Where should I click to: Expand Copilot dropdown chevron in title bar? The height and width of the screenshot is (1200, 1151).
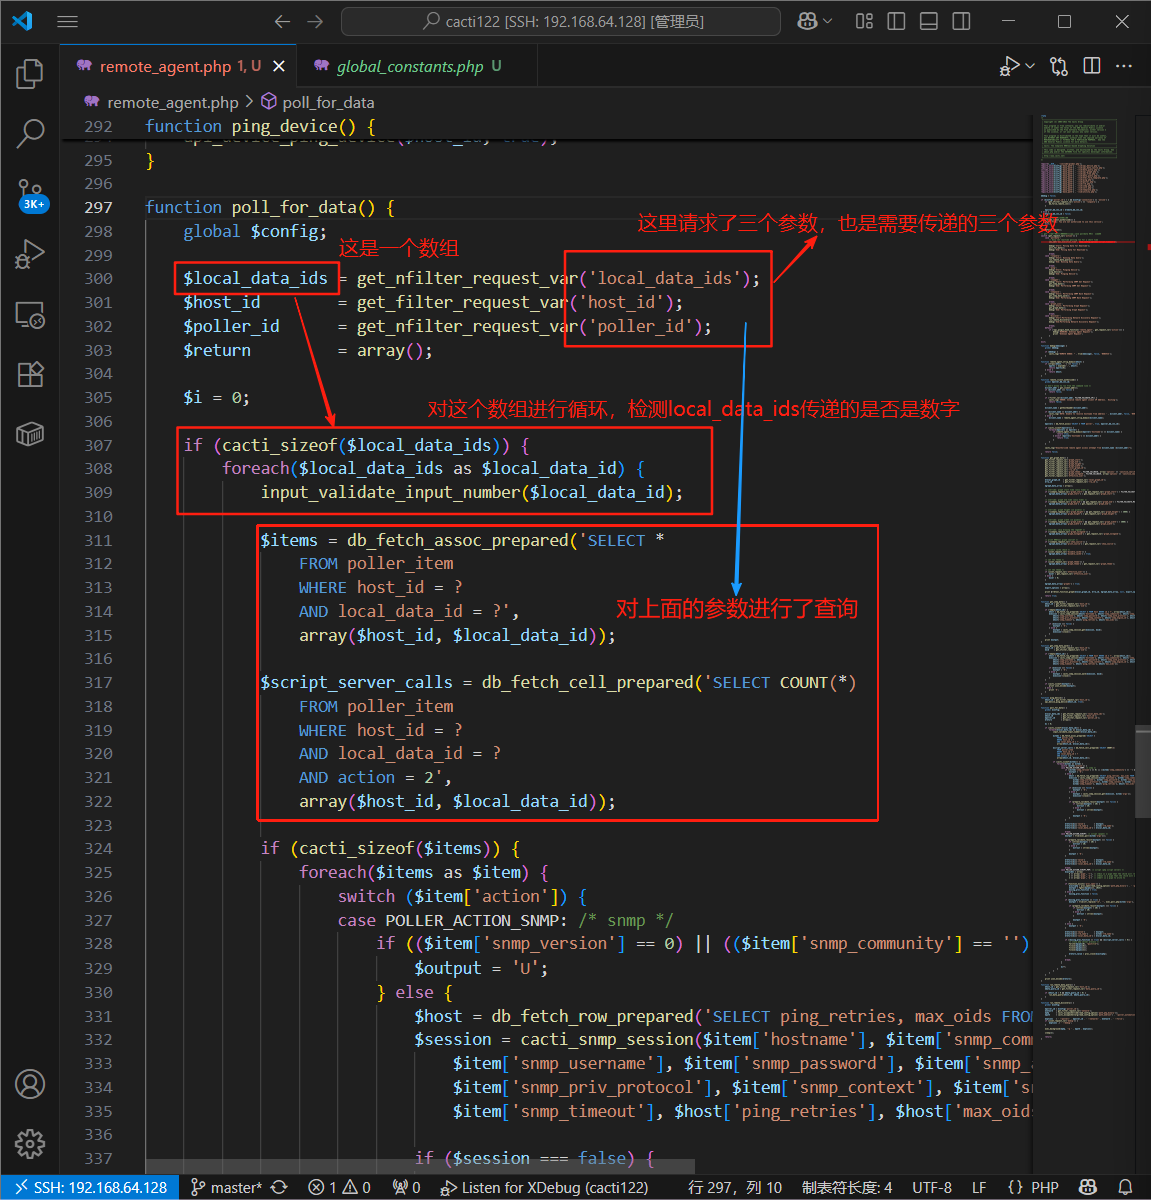coord(827,21)
